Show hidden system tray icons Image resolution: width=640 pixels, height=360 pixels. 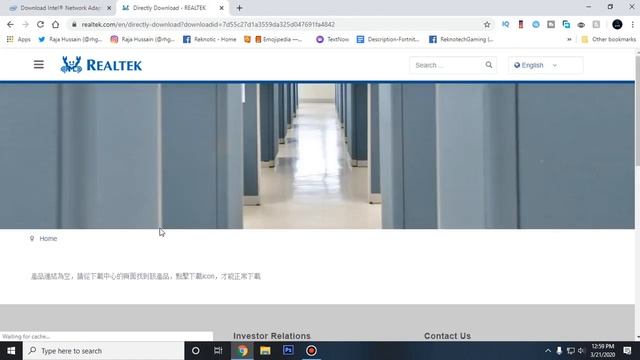point(548,351)
